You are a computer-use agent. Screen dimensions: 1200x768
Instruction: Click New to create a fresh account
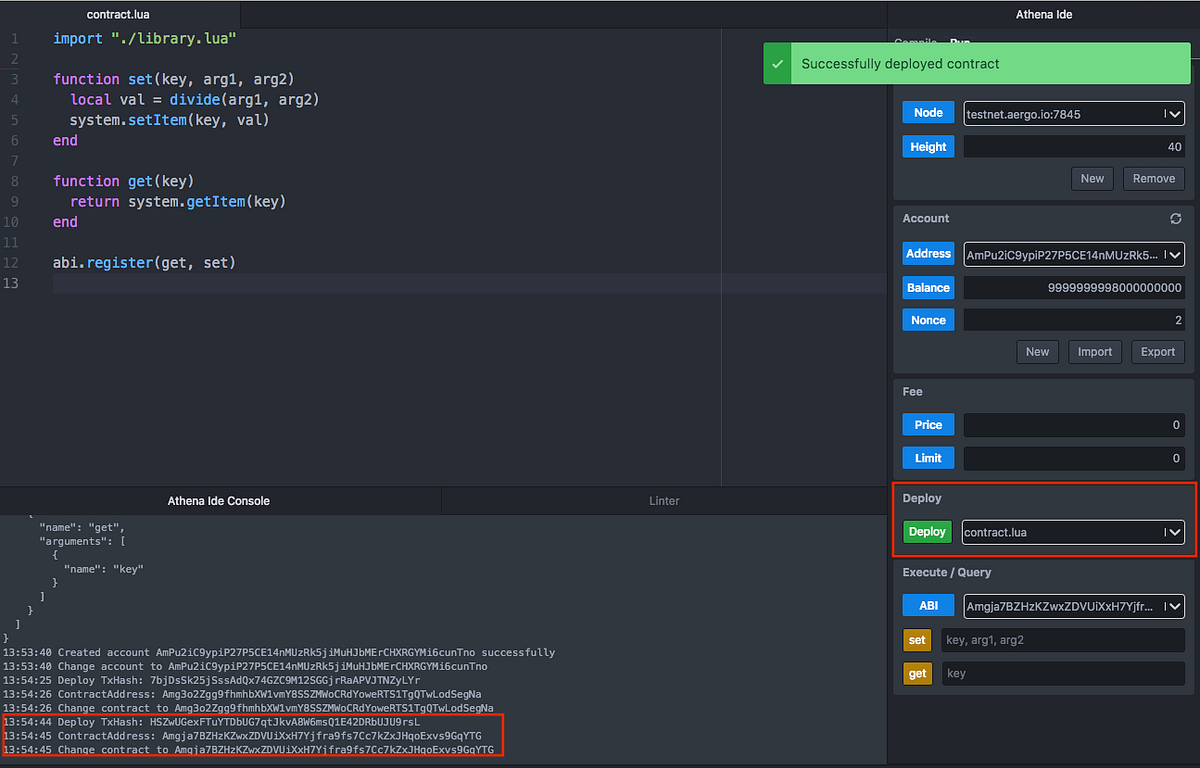pyautogui.click(x=1037, y=351)
